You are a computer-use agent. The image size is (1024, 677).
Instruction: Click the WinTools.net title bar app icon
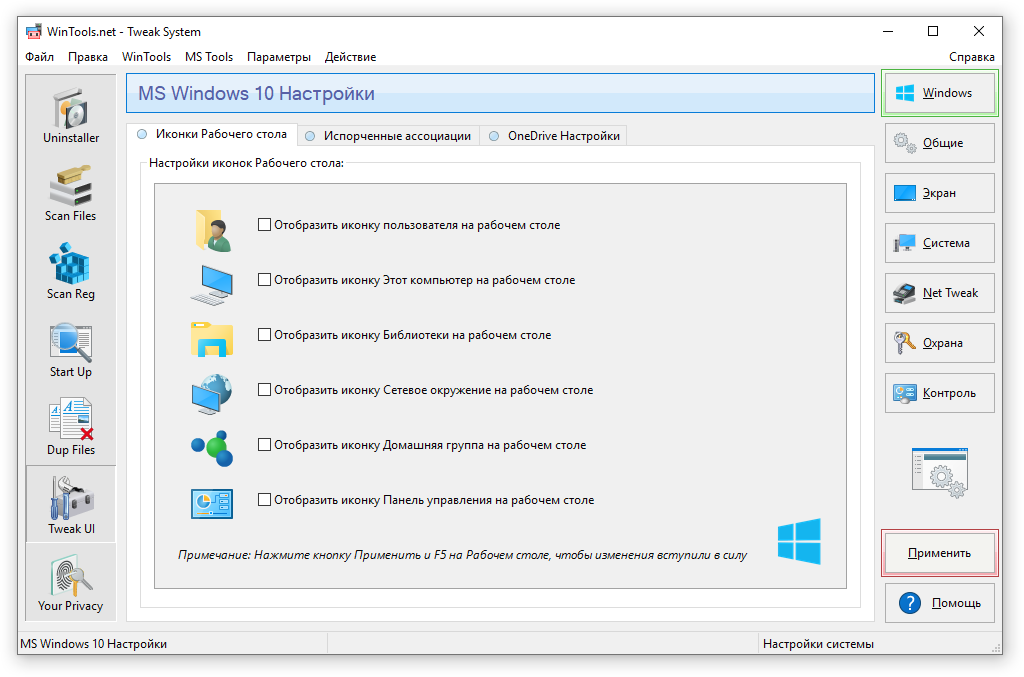33,31
